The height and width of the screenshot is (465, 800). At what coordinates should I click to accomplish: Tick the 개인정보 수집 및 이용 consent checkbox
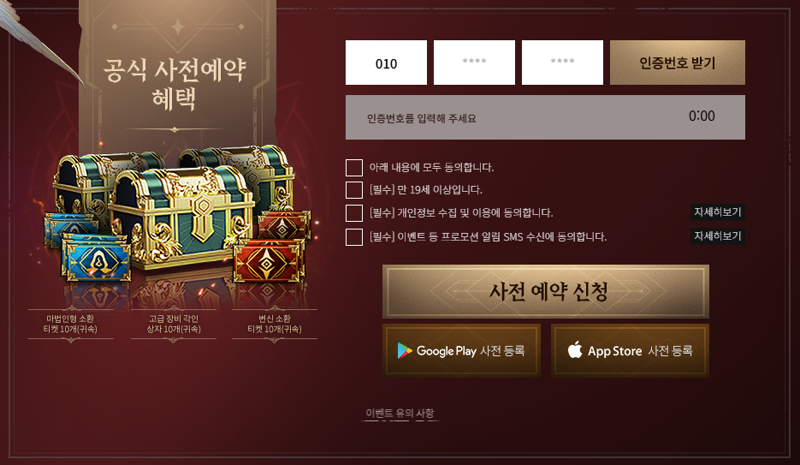[x=354, y=213]
